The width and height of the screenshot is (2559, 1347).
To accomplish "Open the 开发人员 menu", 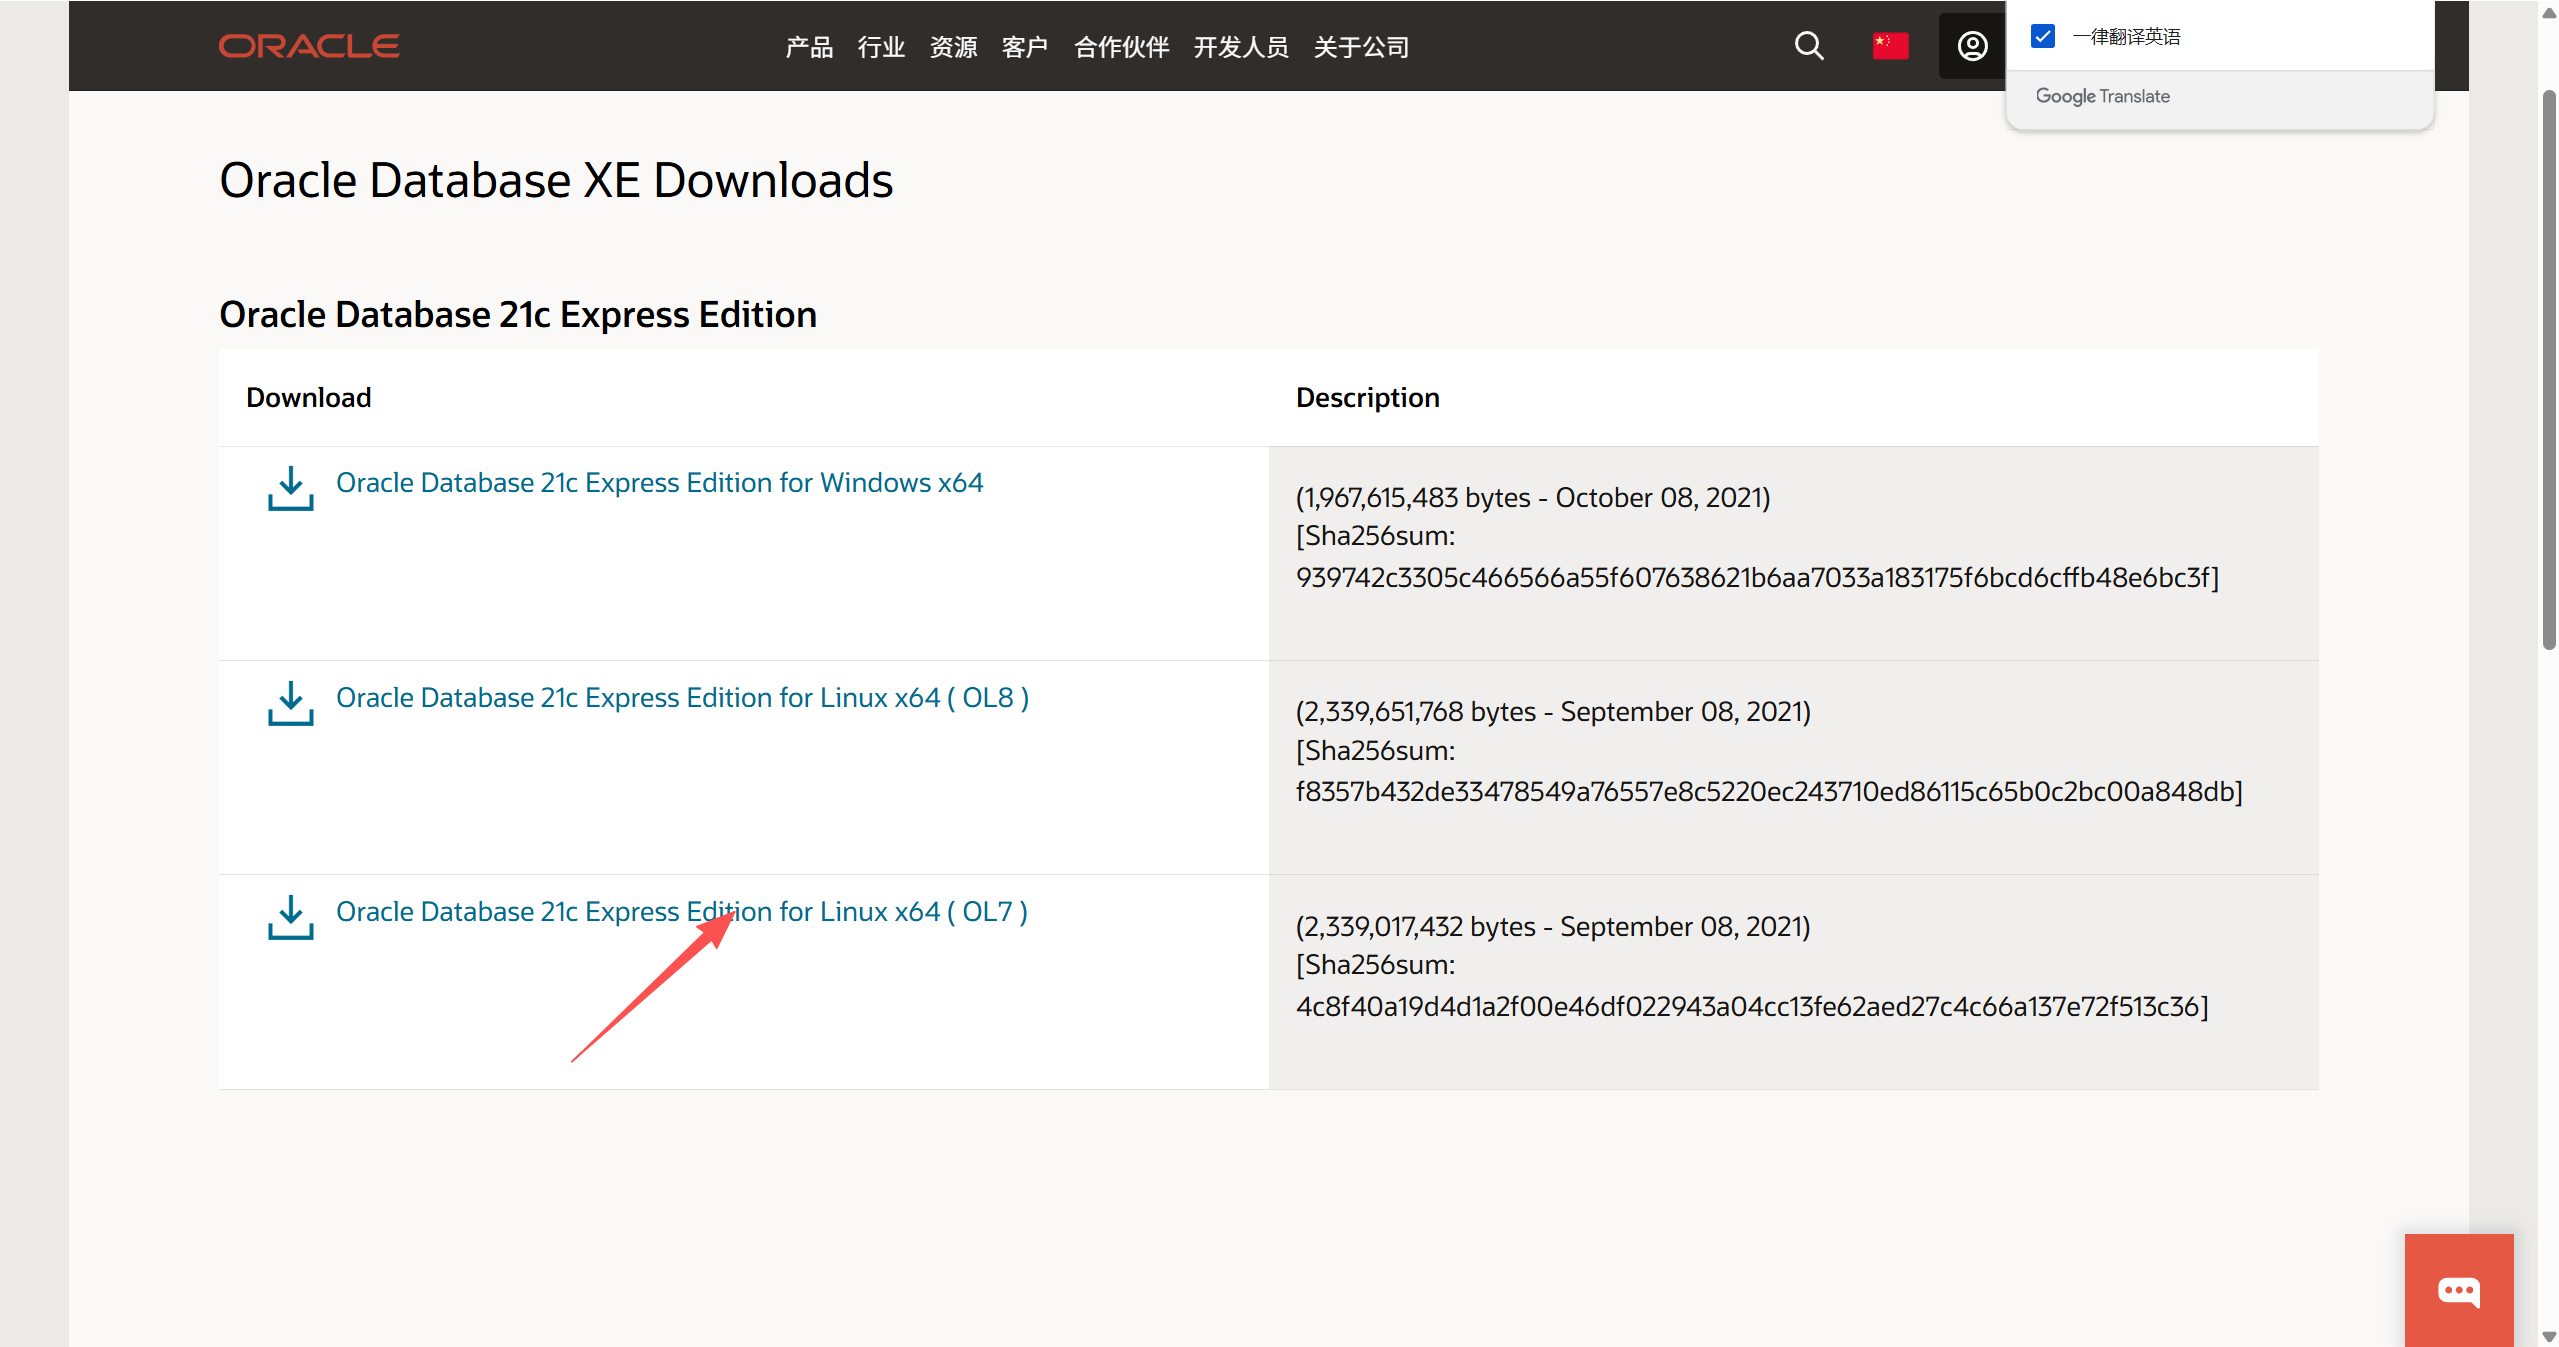I will click(x=1240, y=47).
